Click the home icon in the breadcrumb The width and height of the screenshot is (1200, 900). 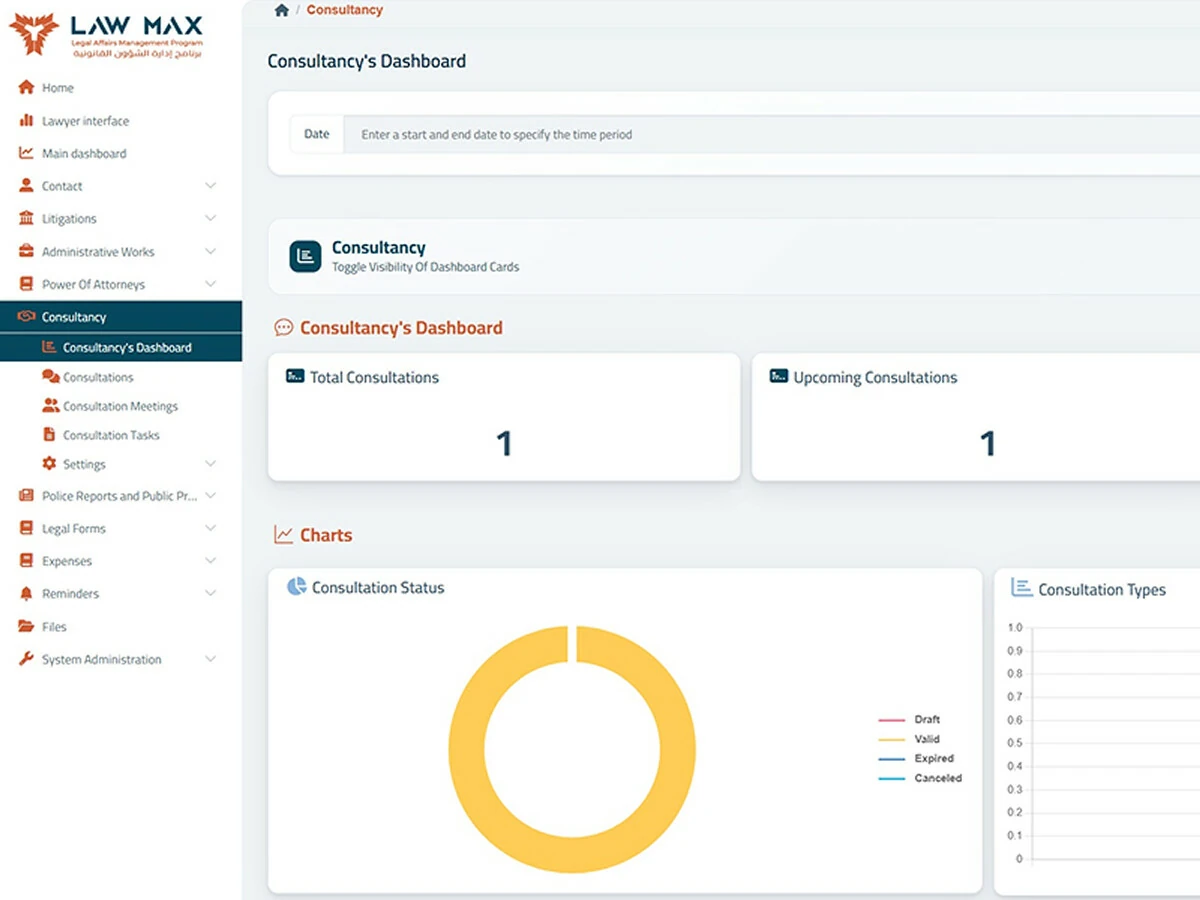282,10
